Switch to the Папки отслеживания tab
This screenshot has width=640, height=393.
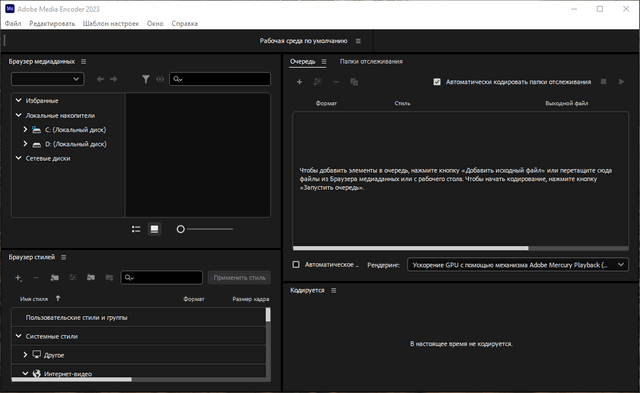(371, 62)
